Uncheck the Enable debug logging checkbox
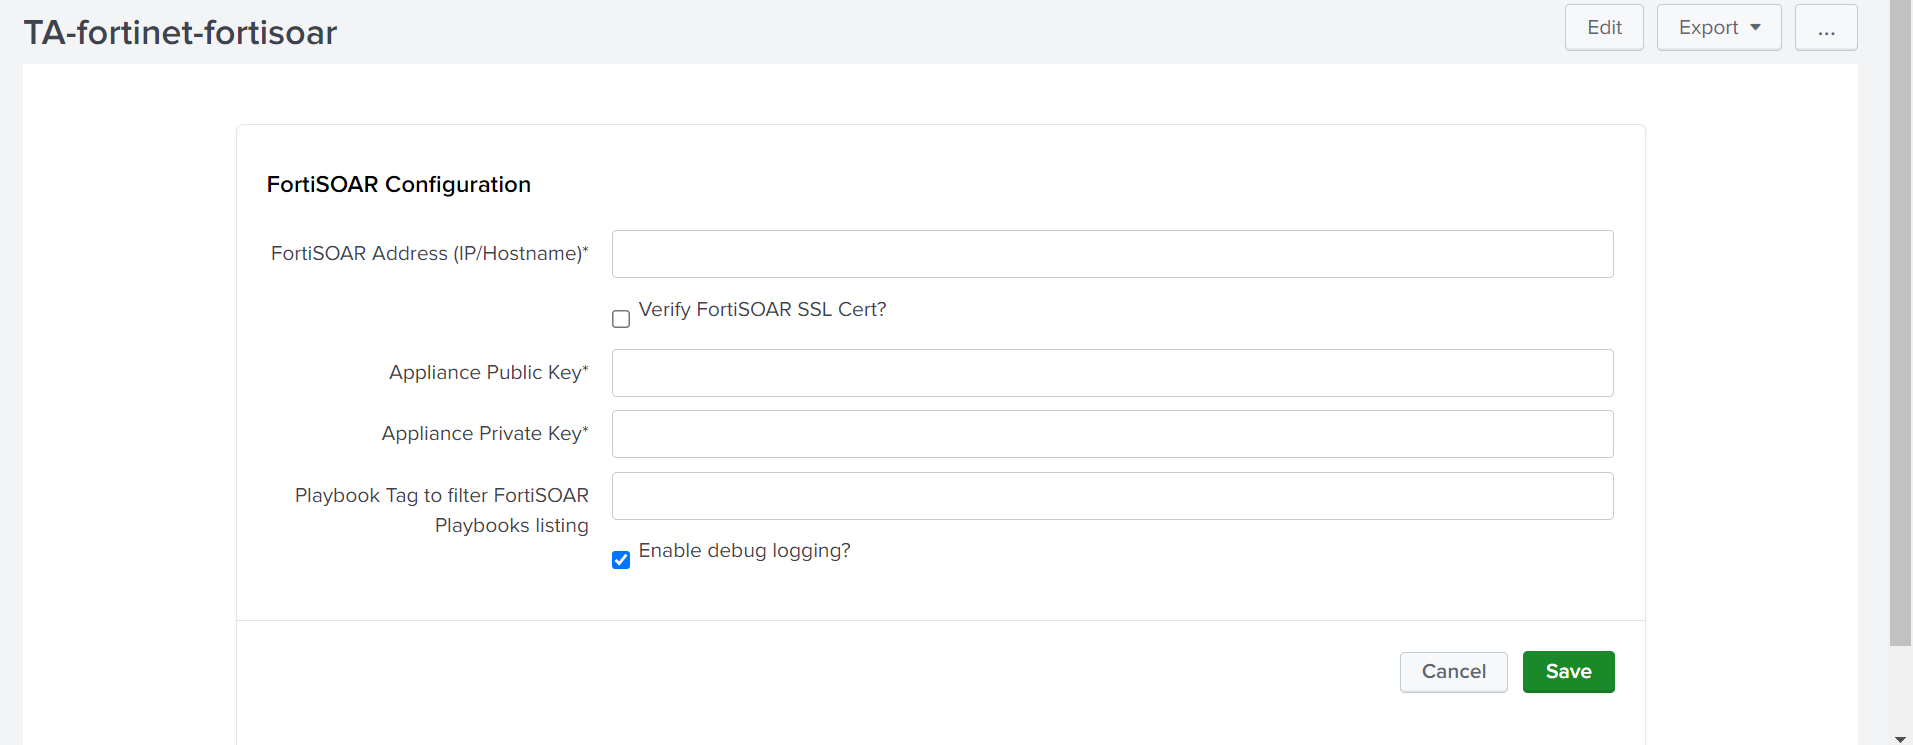Screen dimensions: 1913x745 pos(621,560)
